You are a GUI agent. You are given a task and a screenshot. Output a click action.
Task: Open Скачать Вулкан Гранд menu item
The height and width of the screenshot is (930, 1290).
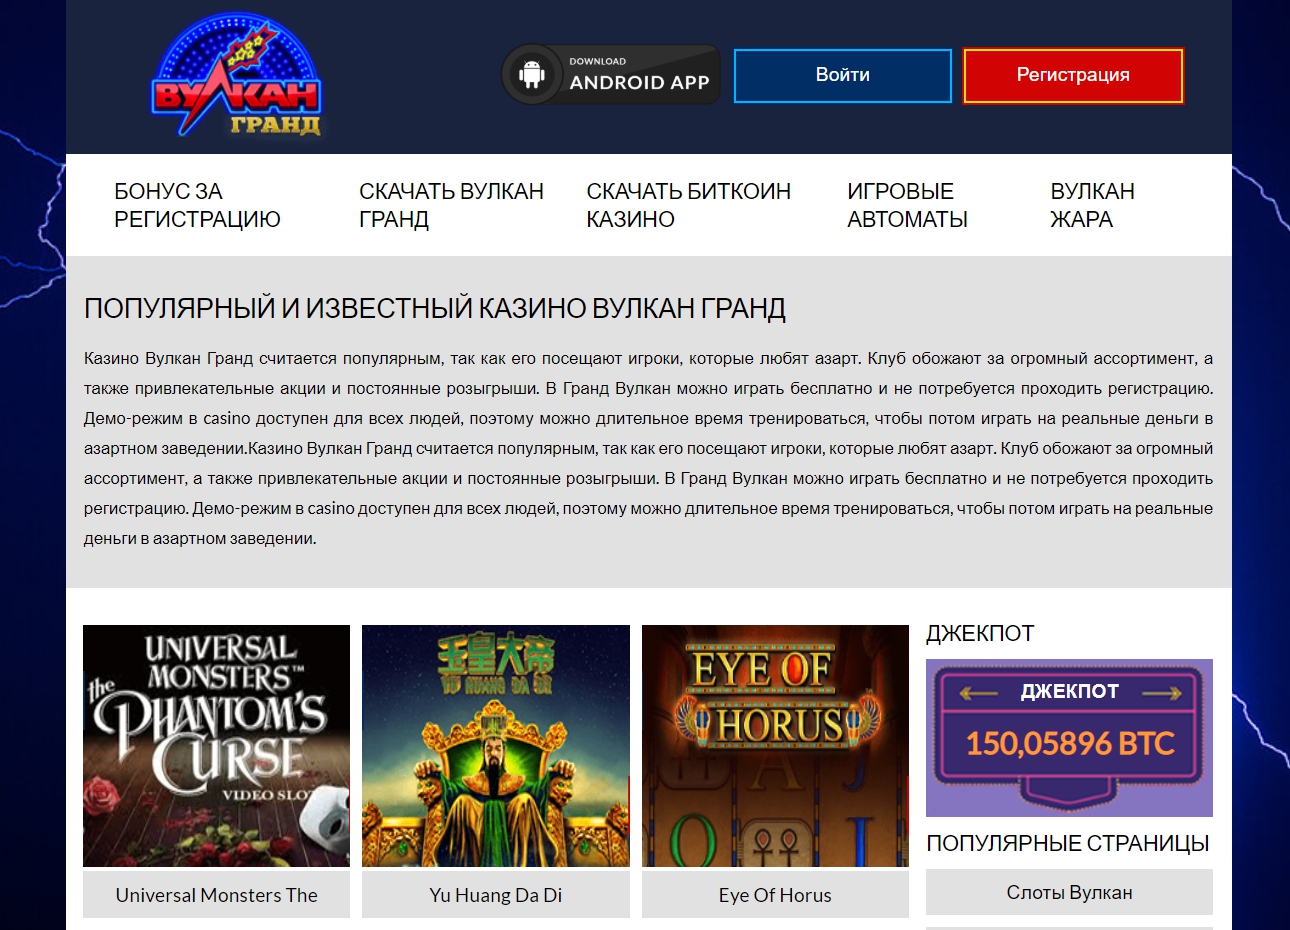click(x=451, y=205)
